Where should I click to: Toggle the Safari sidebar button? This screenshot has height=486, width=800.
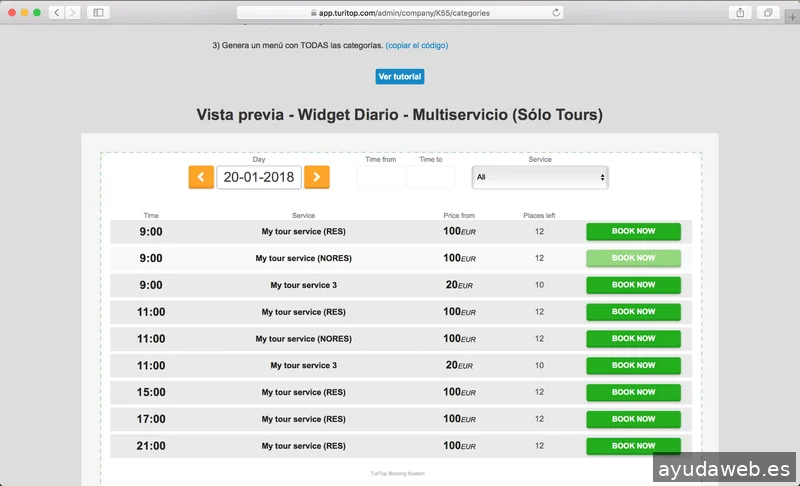98,12
